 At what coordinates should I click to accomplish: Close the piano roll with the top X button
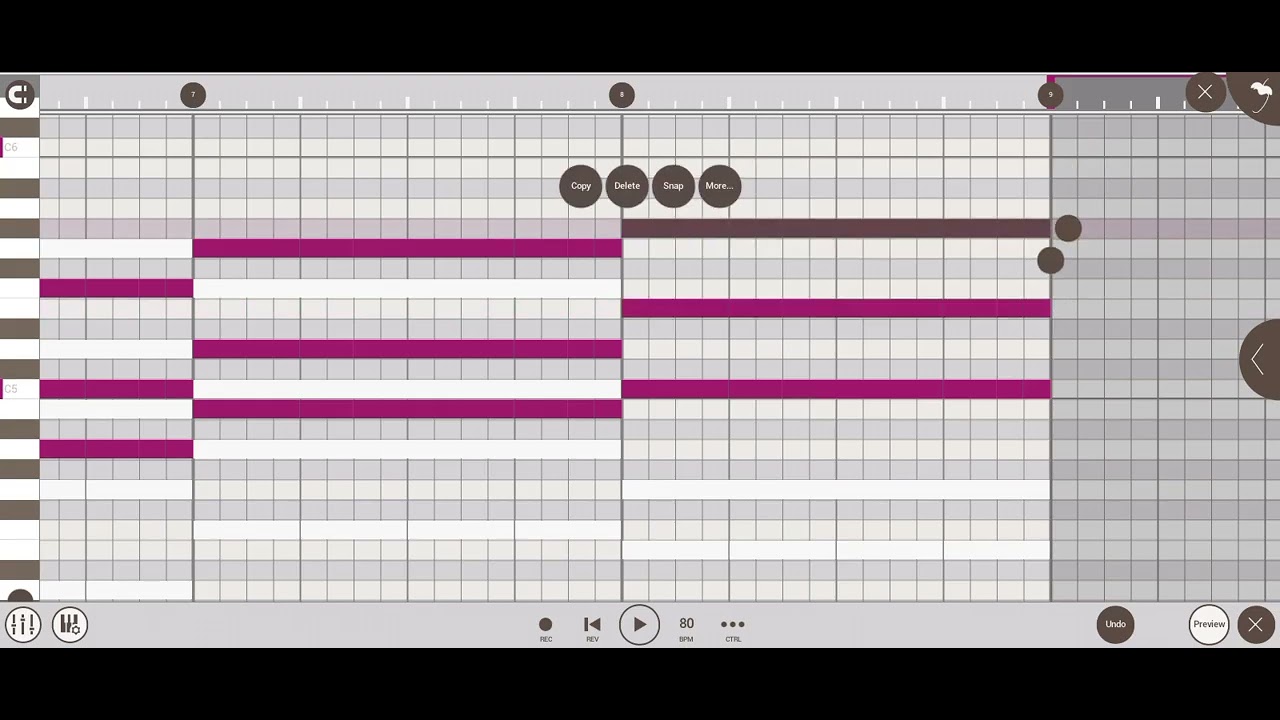tap(1205, 93)
